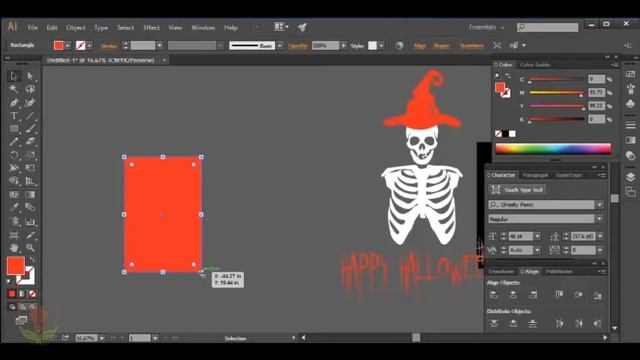
Task: Select the Pen tool
Action: [14, 102]
